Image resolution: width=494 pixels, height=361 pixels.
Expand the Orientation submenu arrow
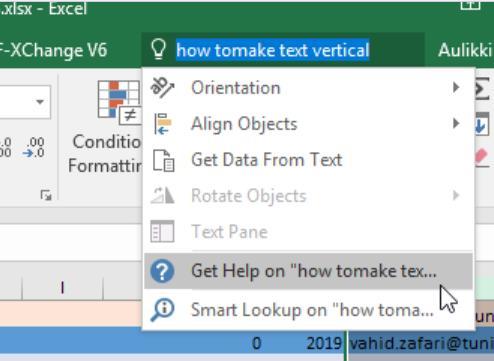pyautogui.click(x=456, y=88)
